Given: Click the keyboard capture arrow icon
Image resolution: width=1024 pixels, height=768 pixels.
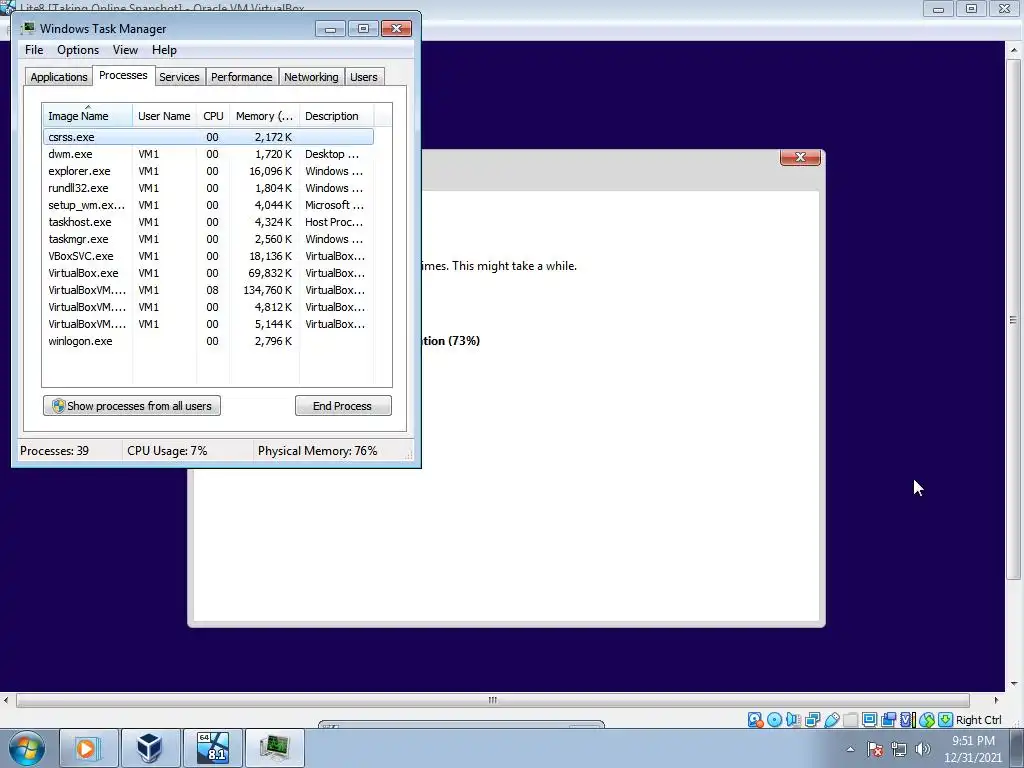Looking at the screenshot, I should pyautogui.click(x=945, y=720).
